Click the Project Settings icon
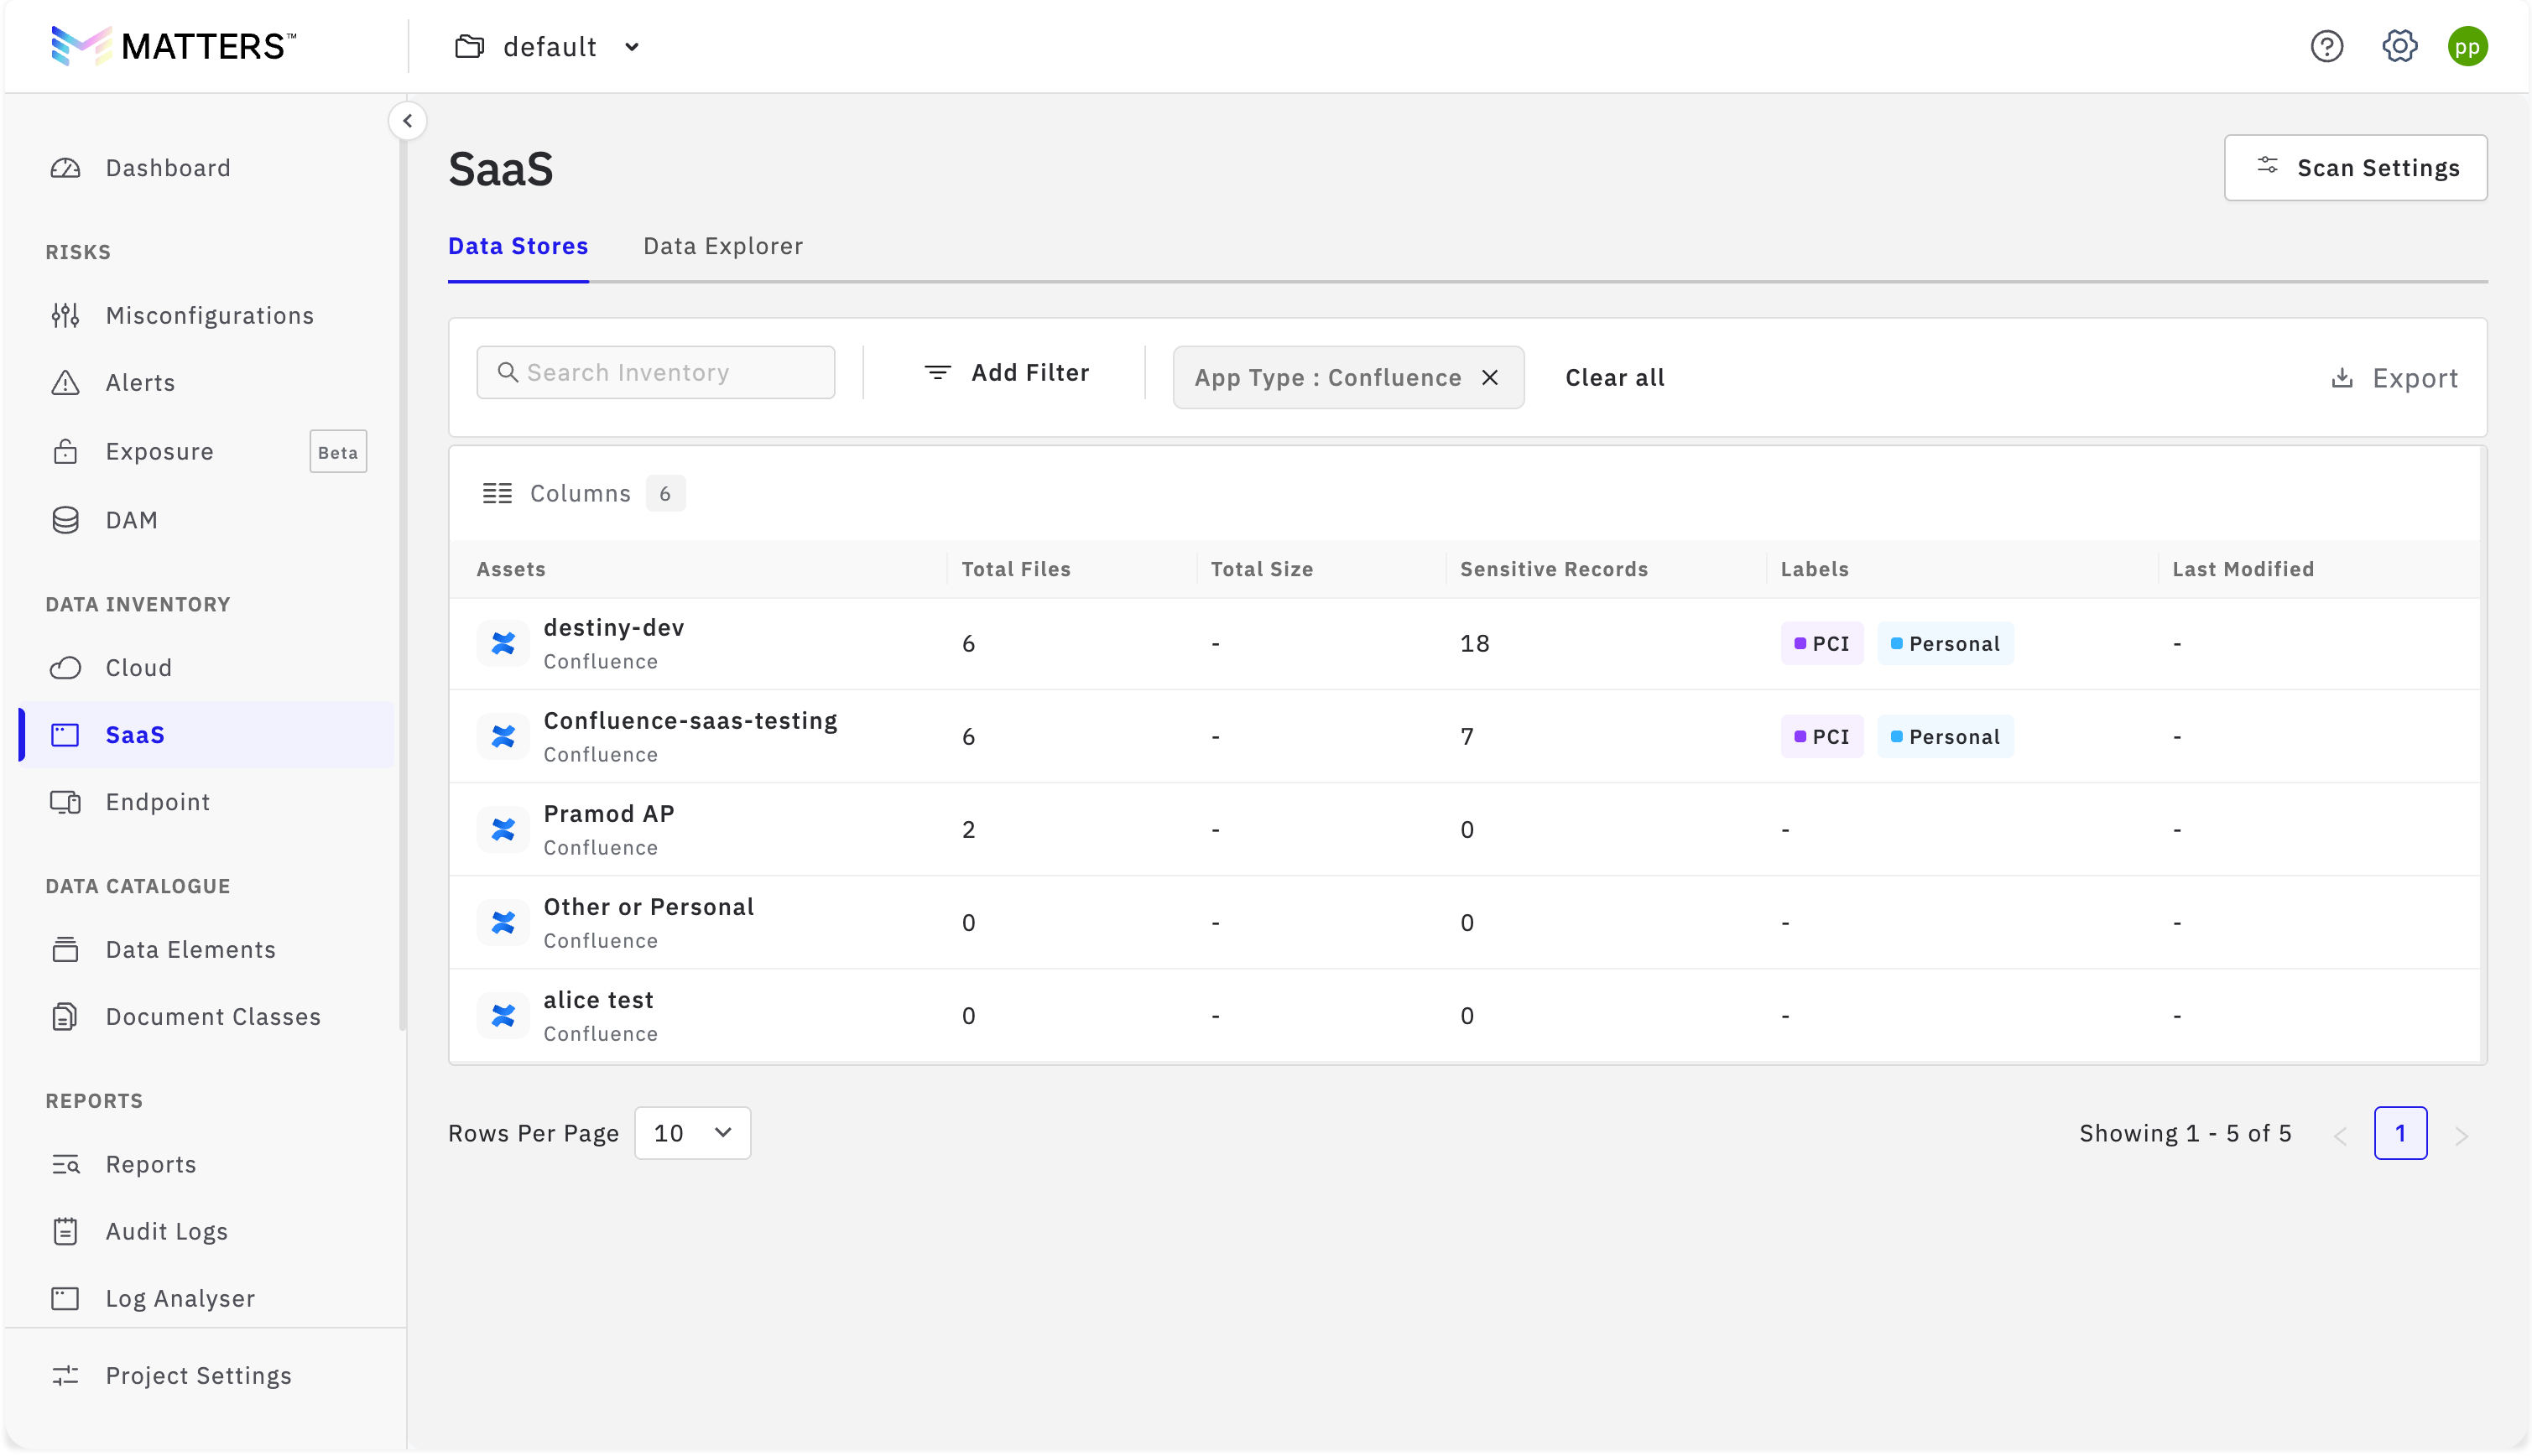 (65, 1376)
